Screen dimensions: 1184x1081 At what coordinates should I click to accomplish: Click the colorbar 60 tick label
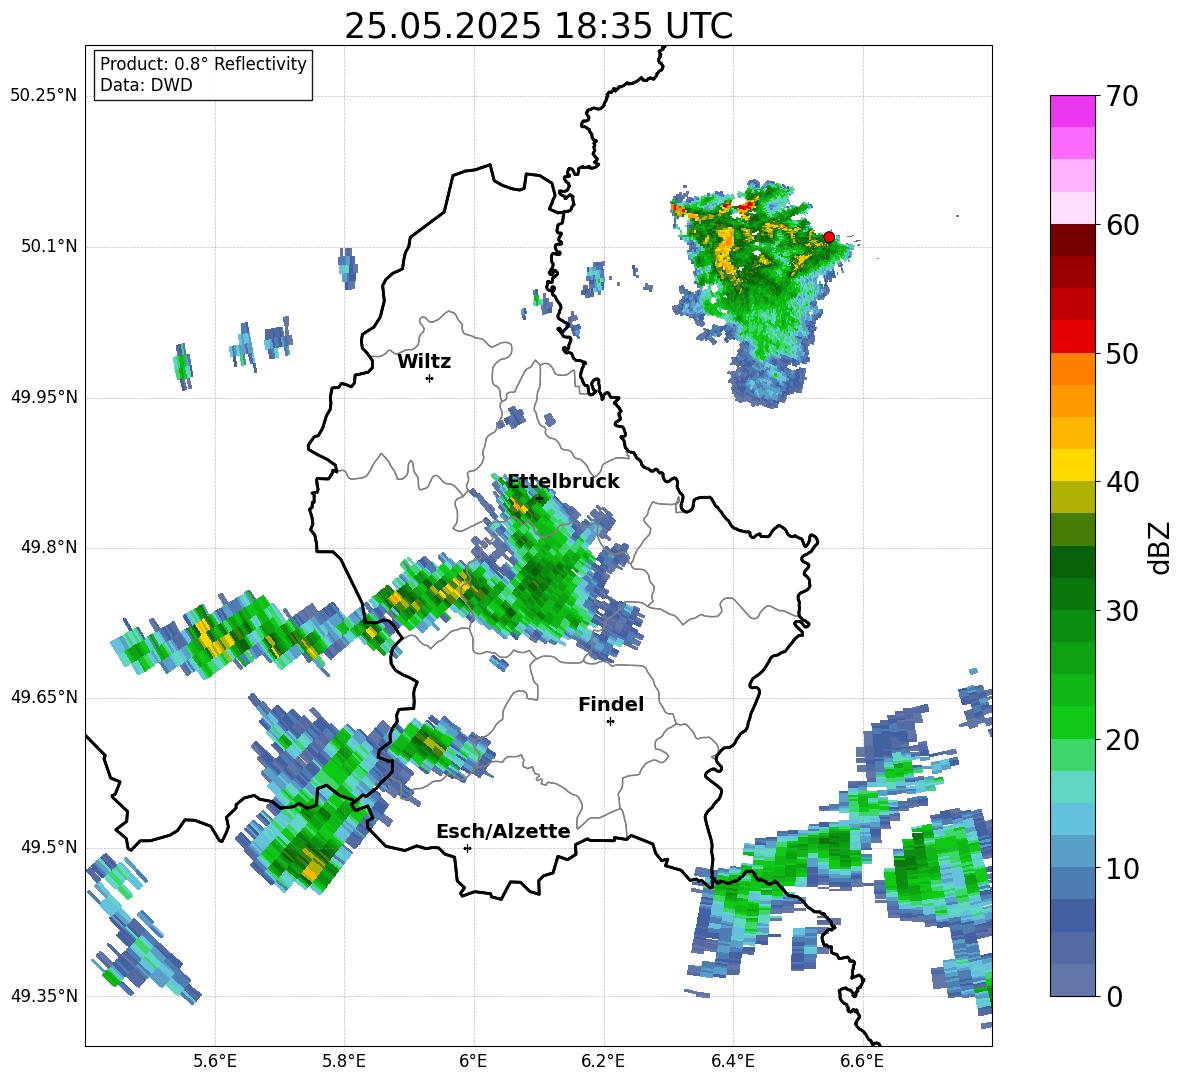1122,225
